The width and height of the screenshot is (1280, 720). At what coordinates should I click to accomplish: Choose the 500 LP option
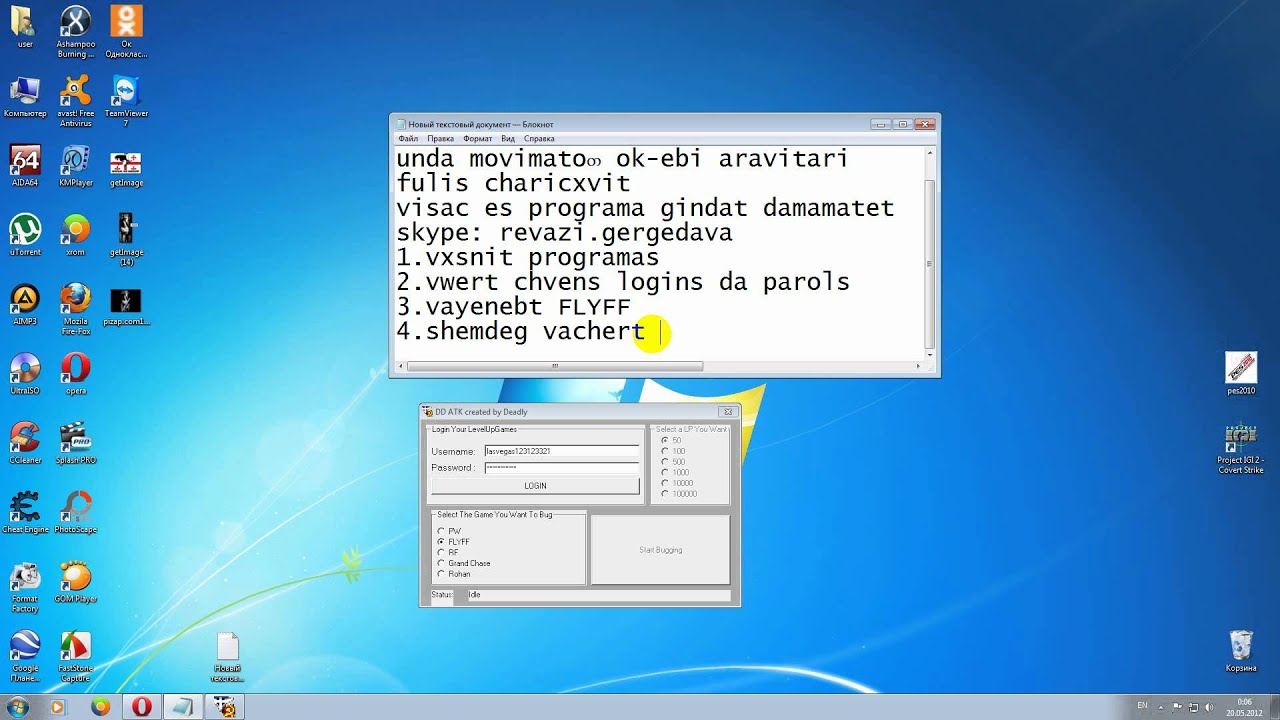(x=665, y=462)
